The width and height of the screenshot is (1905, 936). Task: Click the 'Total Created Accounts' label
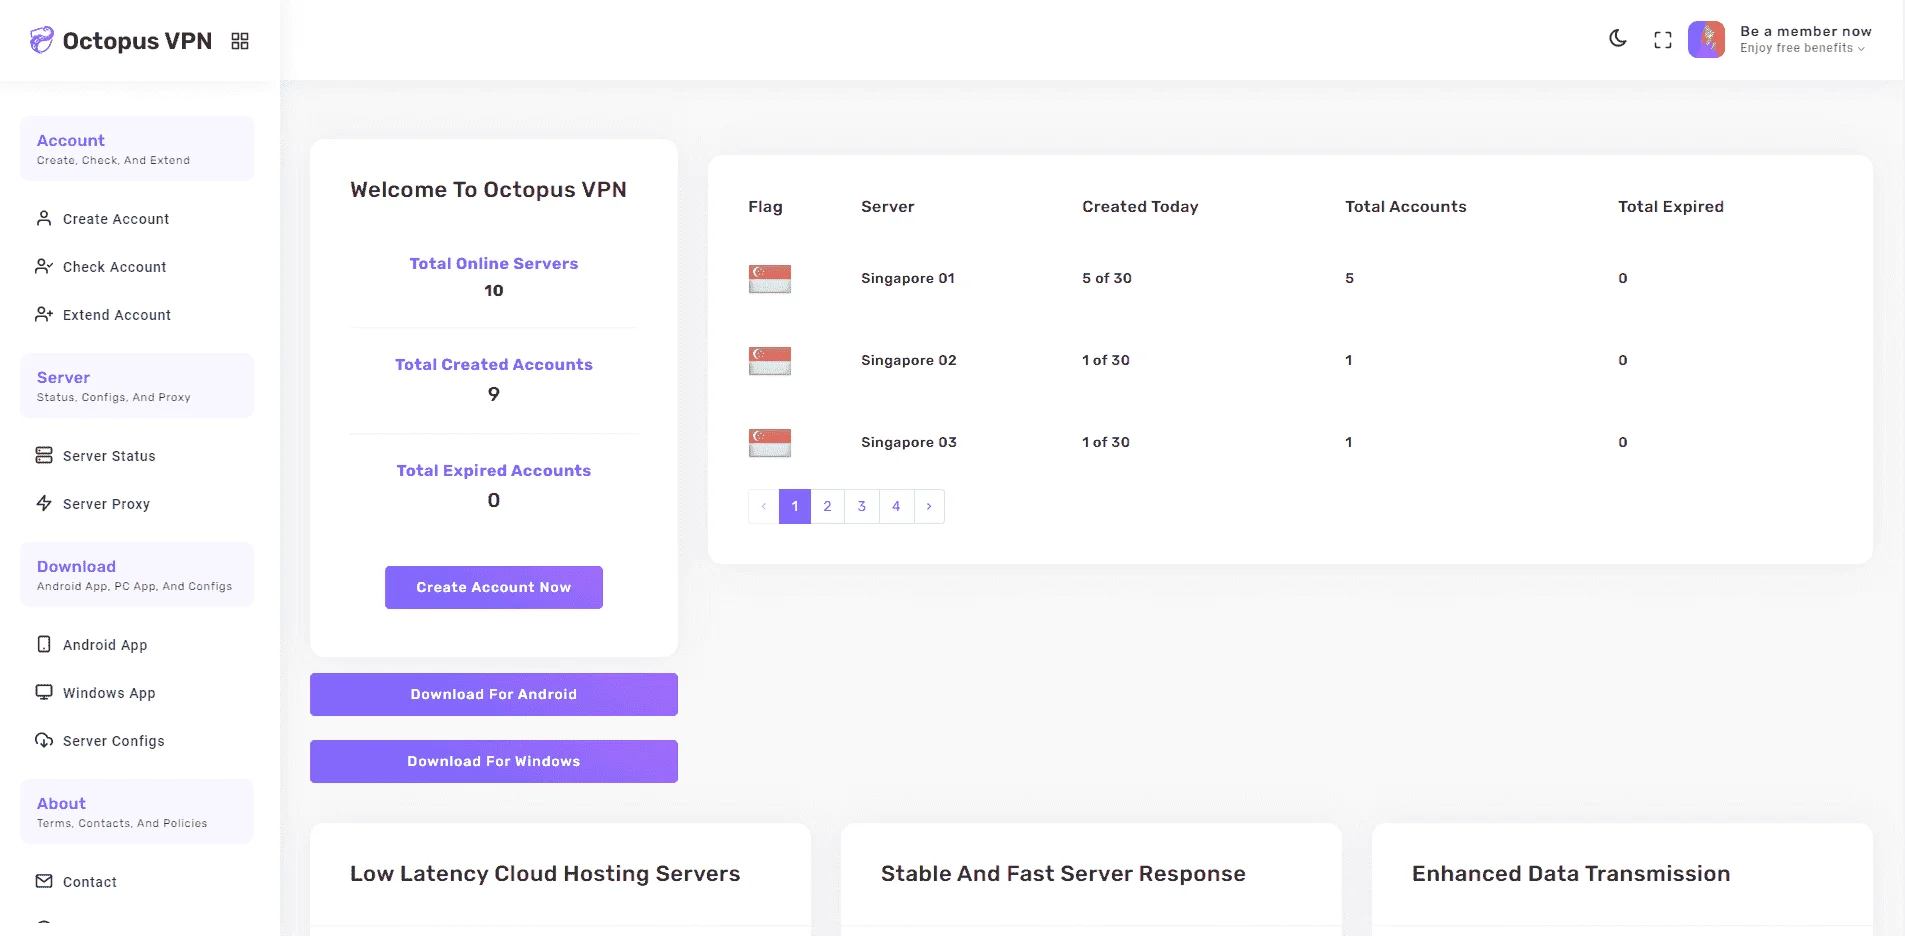(x=494, y=365)
